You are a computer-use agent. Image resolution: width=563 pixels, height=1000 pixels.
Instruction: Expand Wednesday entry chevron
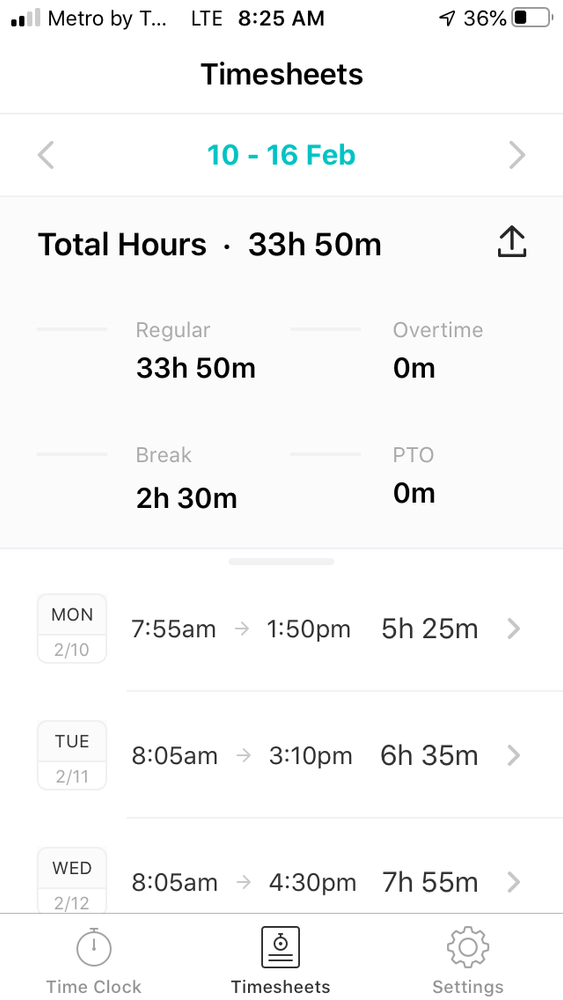[x=513, y=883]
